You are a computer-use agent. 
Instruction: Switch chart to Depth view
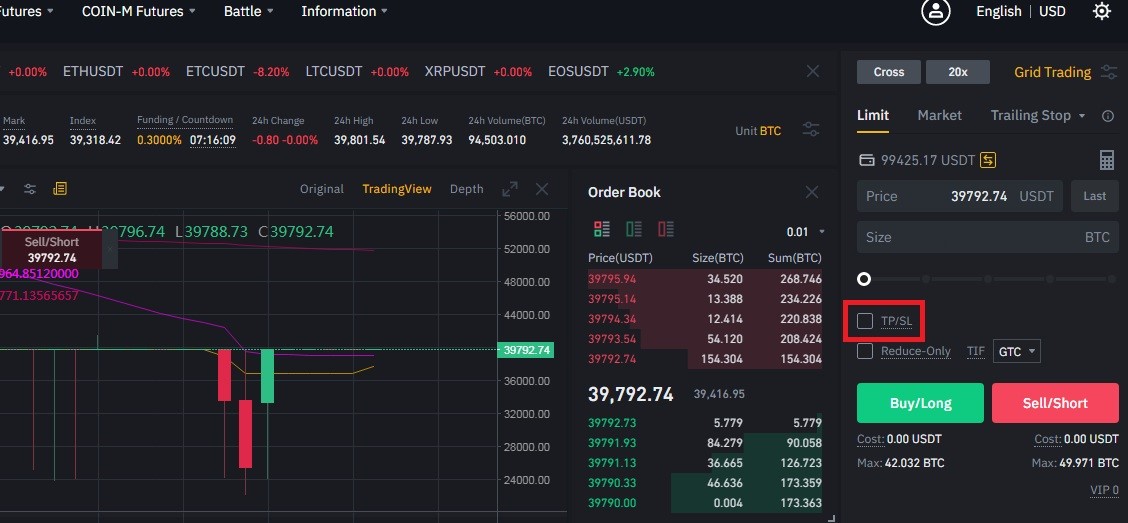pyautogui.click(x=466, y=189)
